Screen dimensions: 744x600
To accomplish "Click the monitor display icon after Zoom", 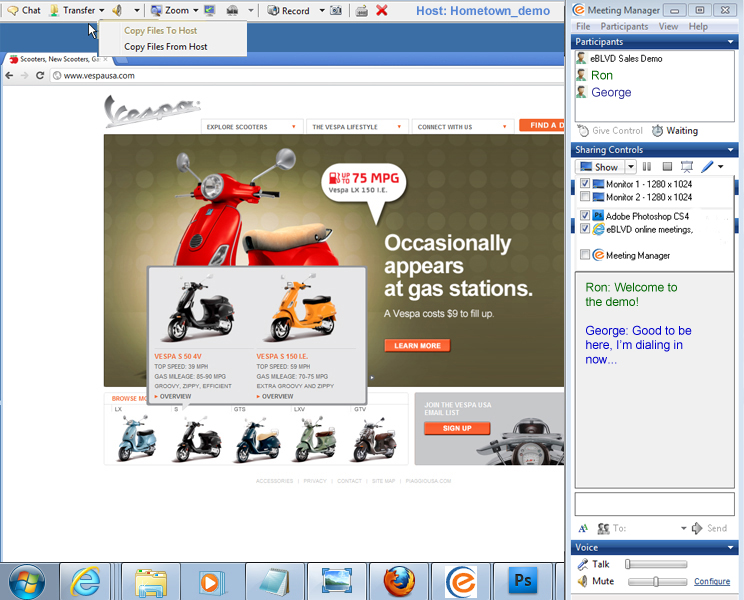I will point(210,10).
